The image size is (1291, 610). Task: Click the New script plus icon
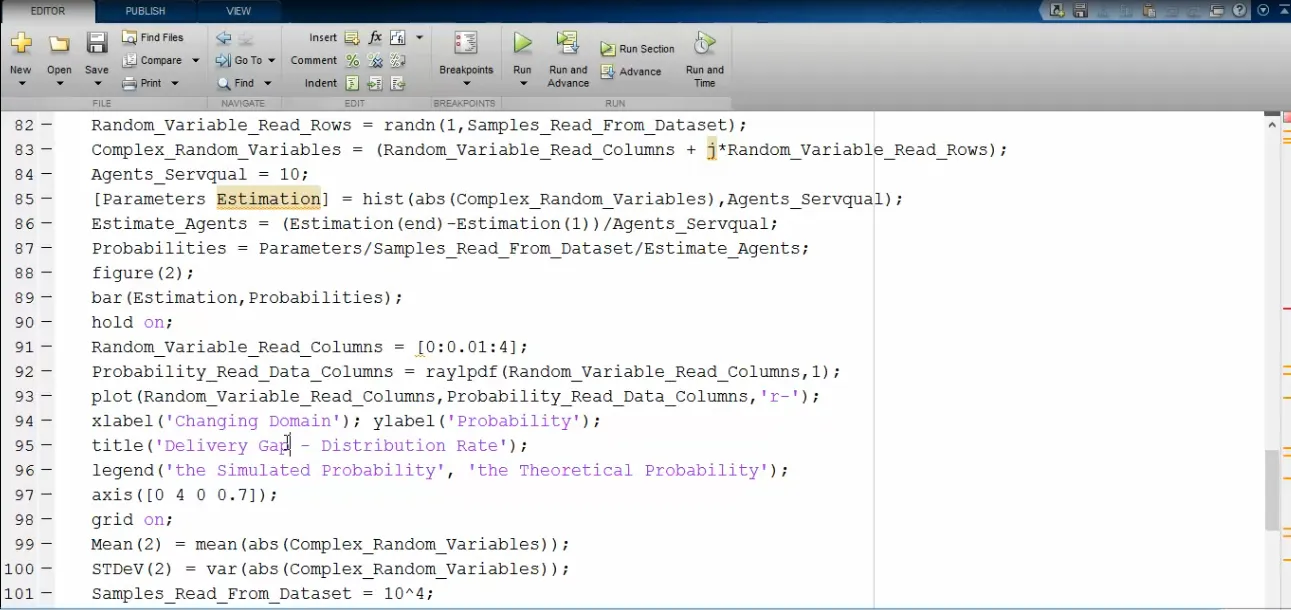21,43
